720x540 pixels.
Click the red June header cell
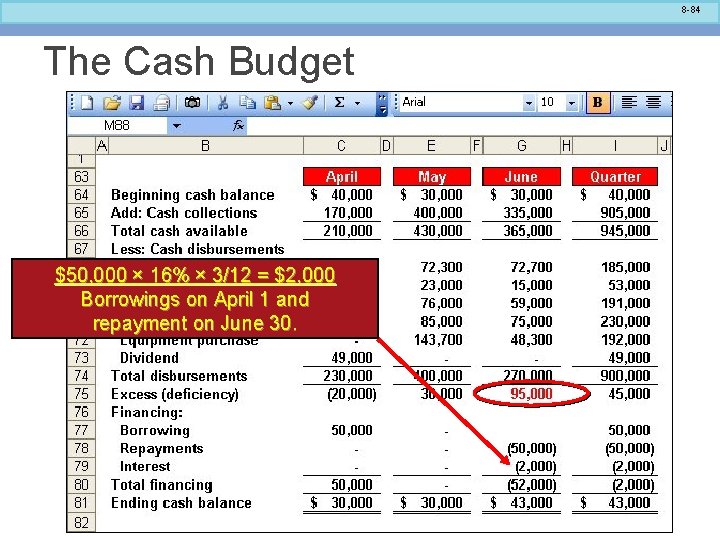[521, 177]
